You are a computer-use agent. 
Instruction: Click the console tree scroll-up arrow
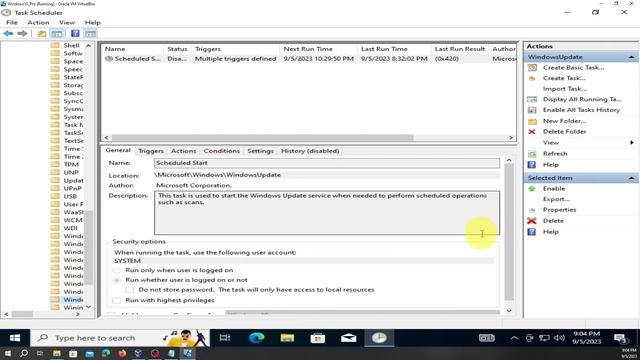[89, 45]
